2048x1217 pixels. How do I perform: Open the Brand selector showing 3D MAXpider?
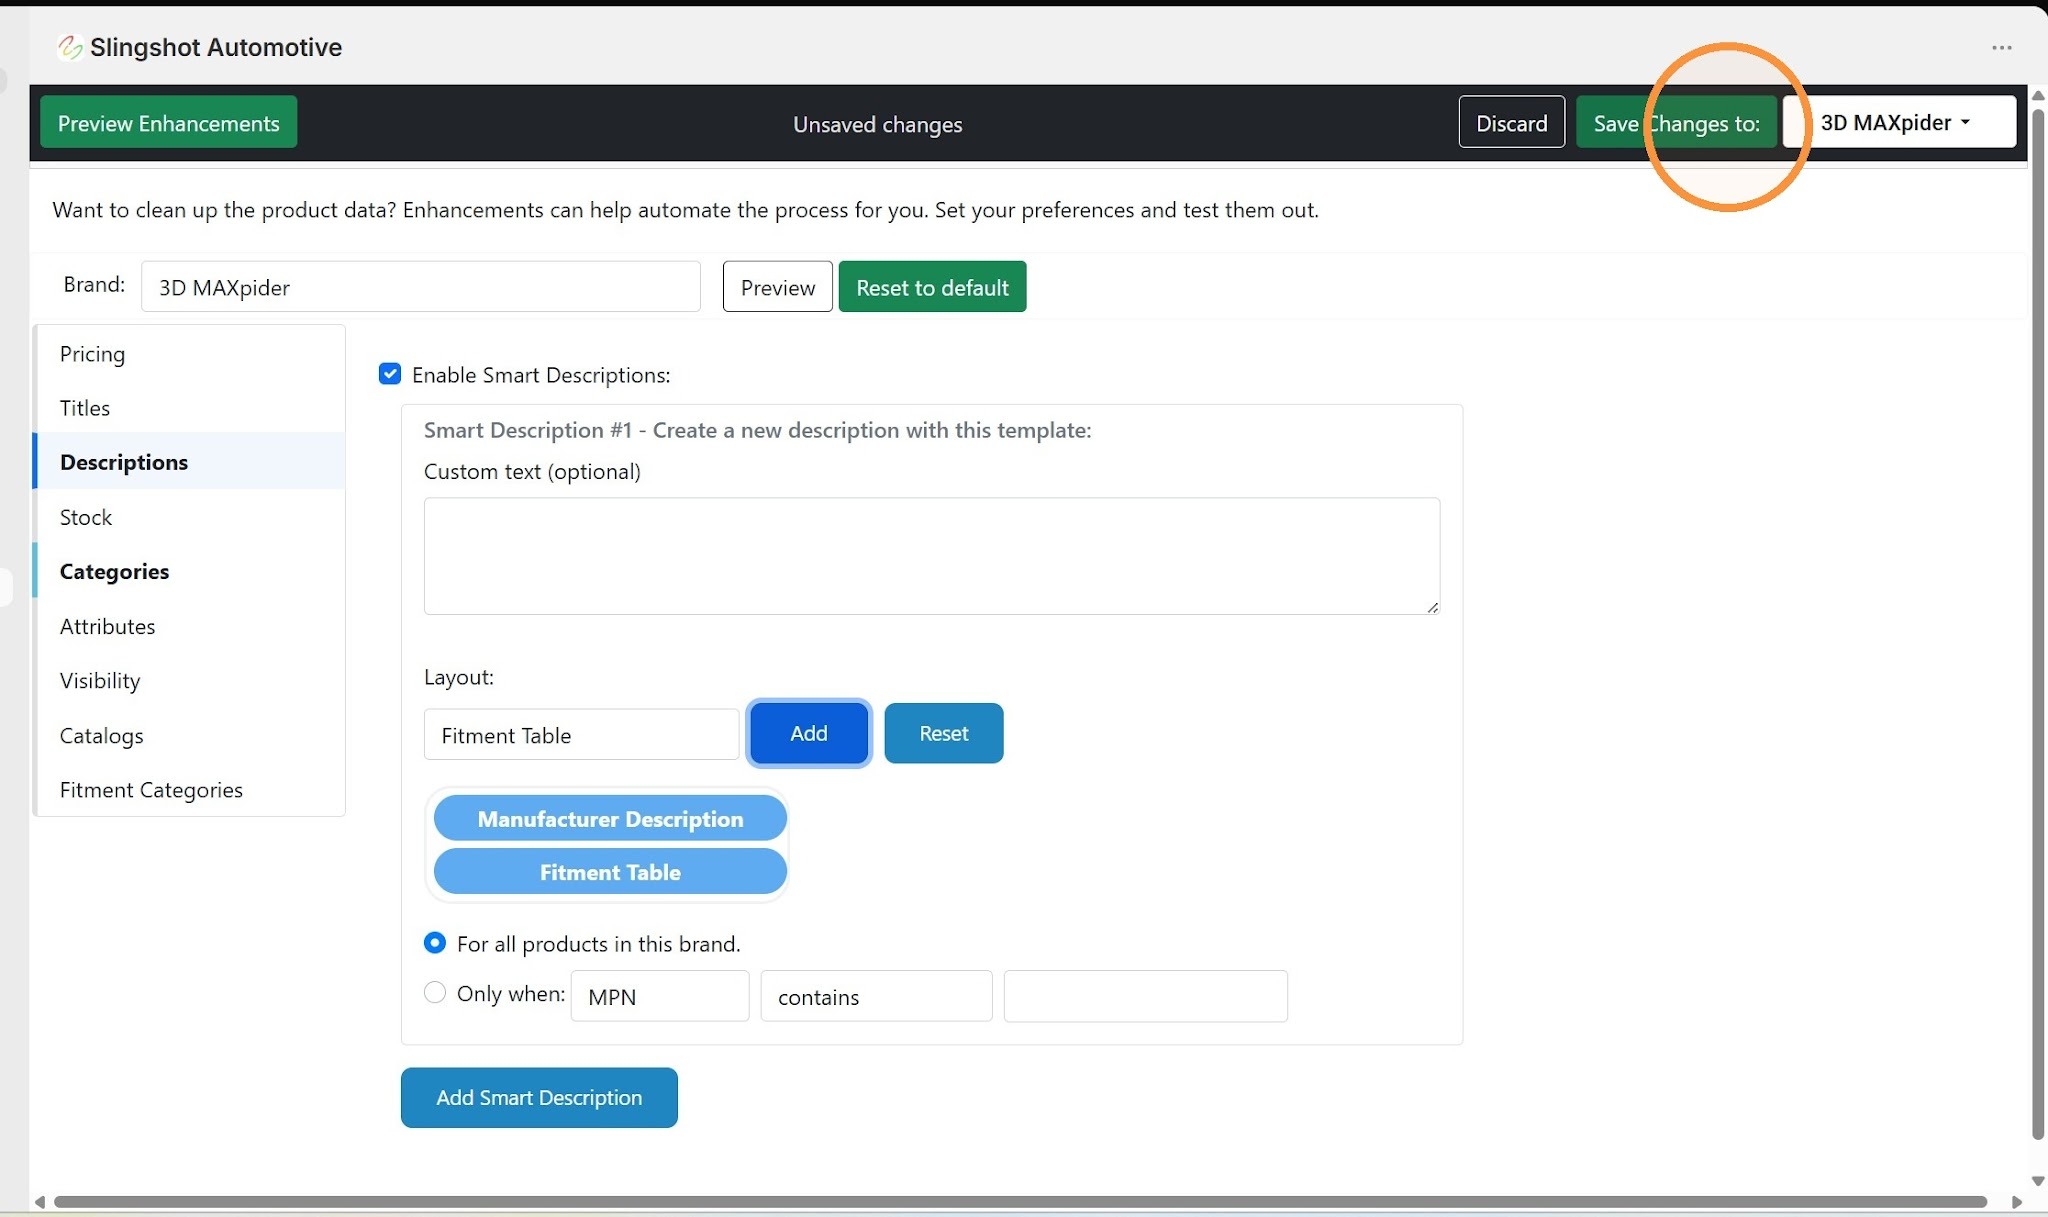pos(420,287)
